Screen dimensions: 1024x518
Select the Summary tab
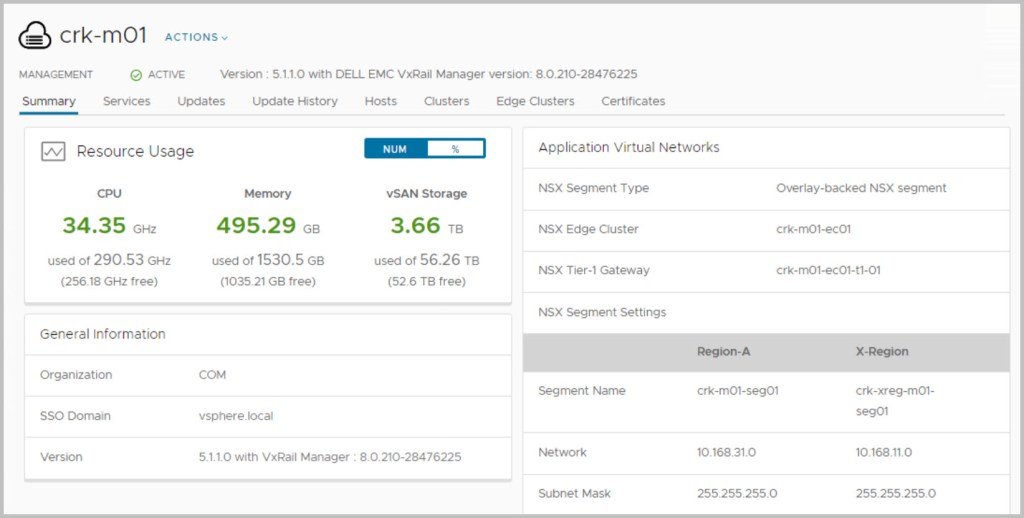48,101
